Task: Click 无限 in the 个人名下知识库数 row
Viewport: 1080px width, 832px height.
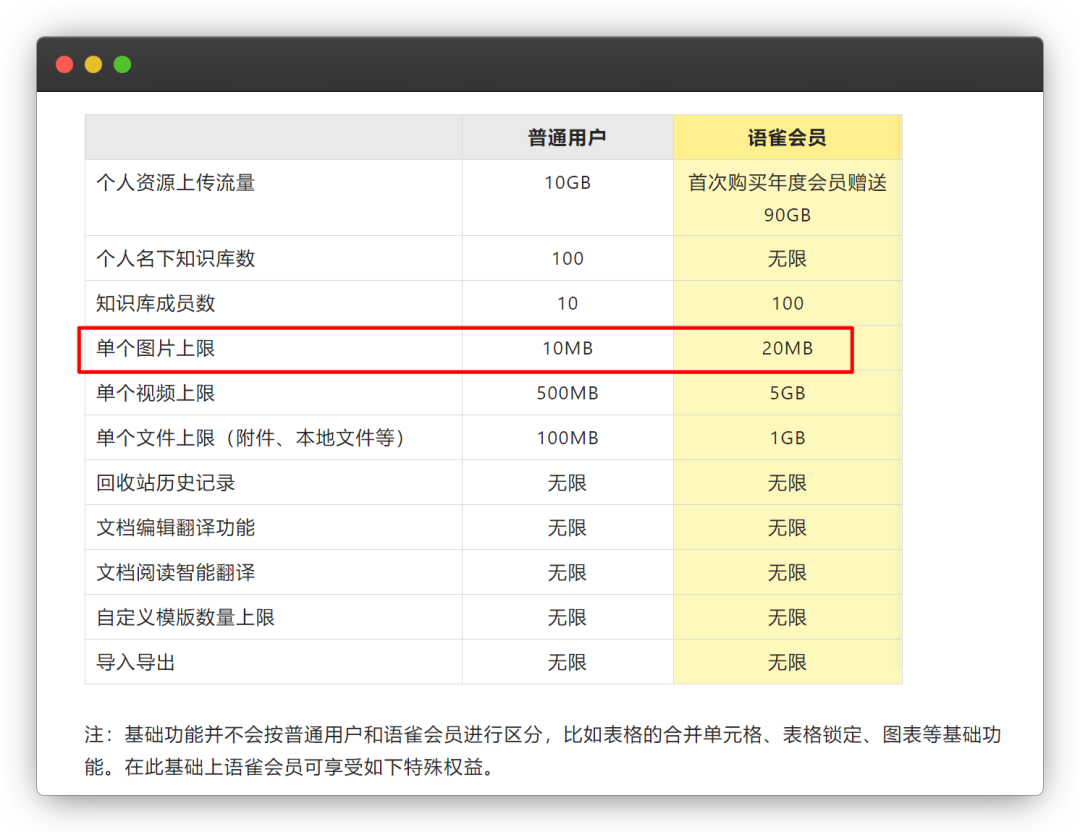Action: click(787, 259)
